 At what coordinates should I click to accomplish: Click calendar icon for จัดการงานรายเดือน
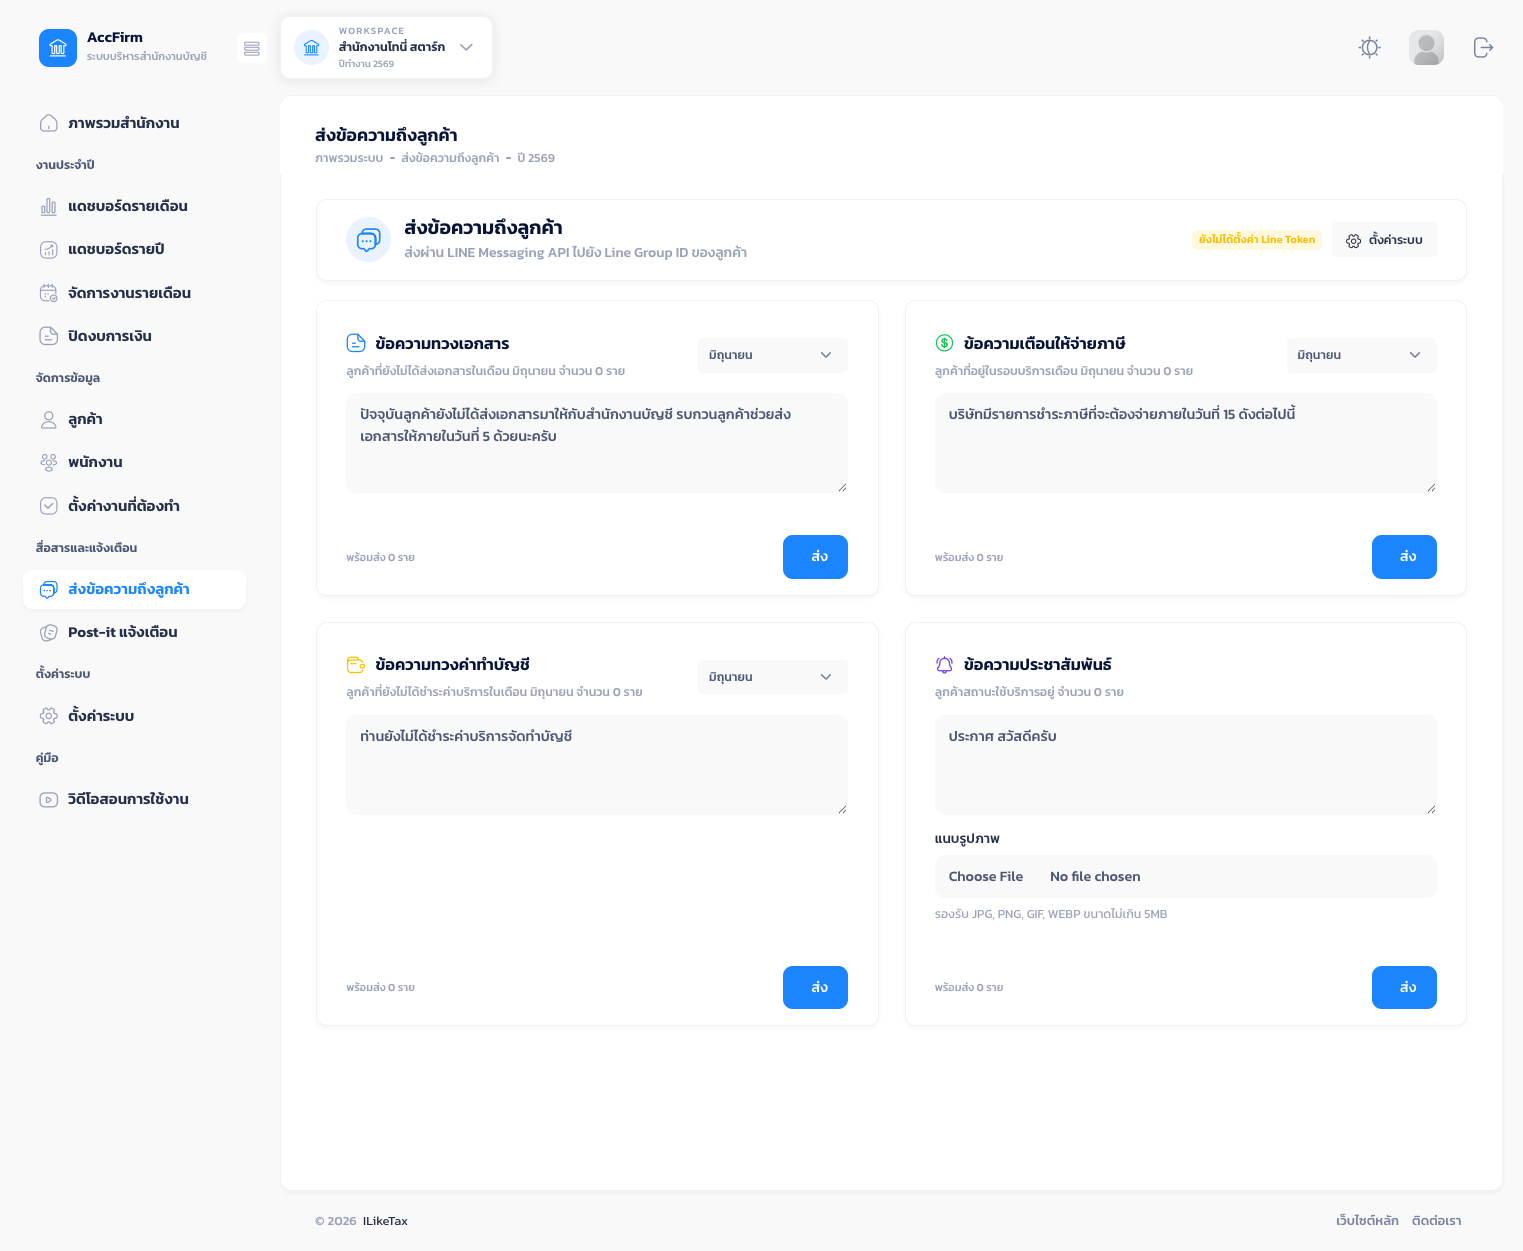tap(48, 293)
